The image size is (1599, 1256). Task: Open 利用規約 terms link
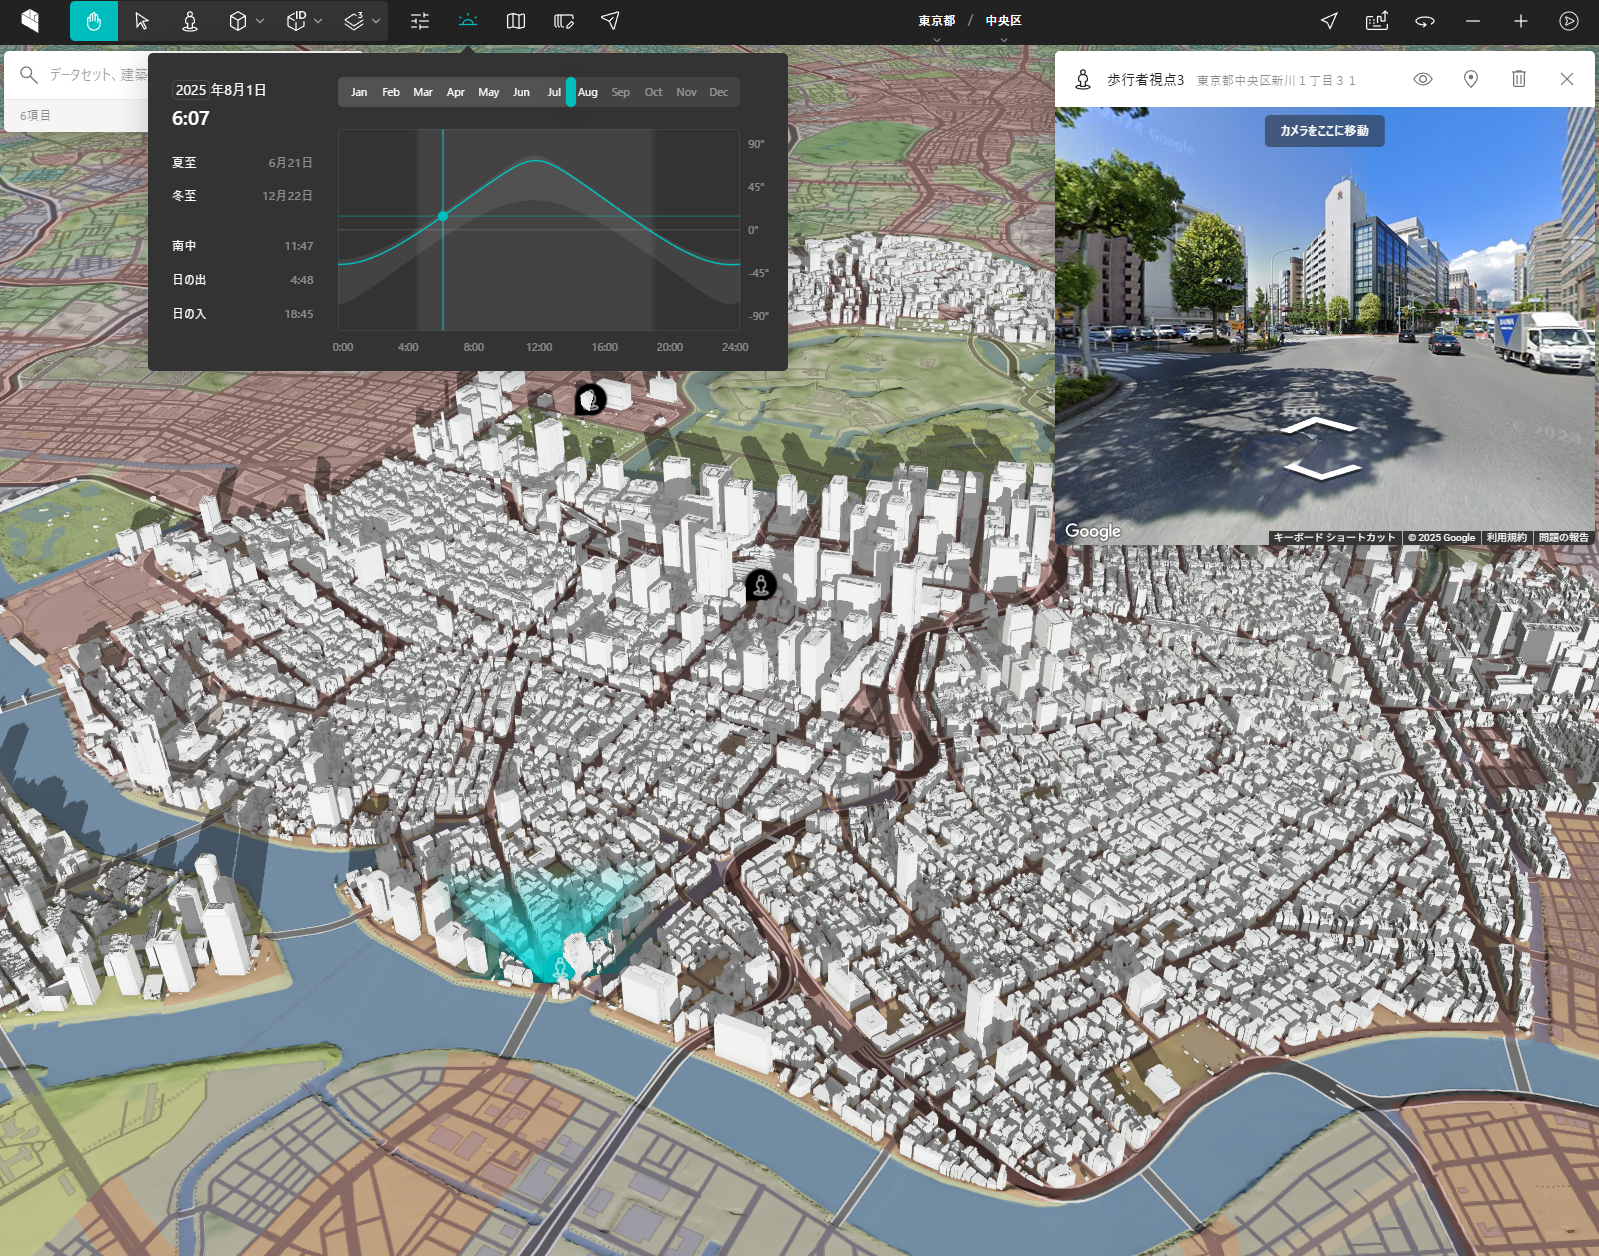click(x=1506, y=538)
